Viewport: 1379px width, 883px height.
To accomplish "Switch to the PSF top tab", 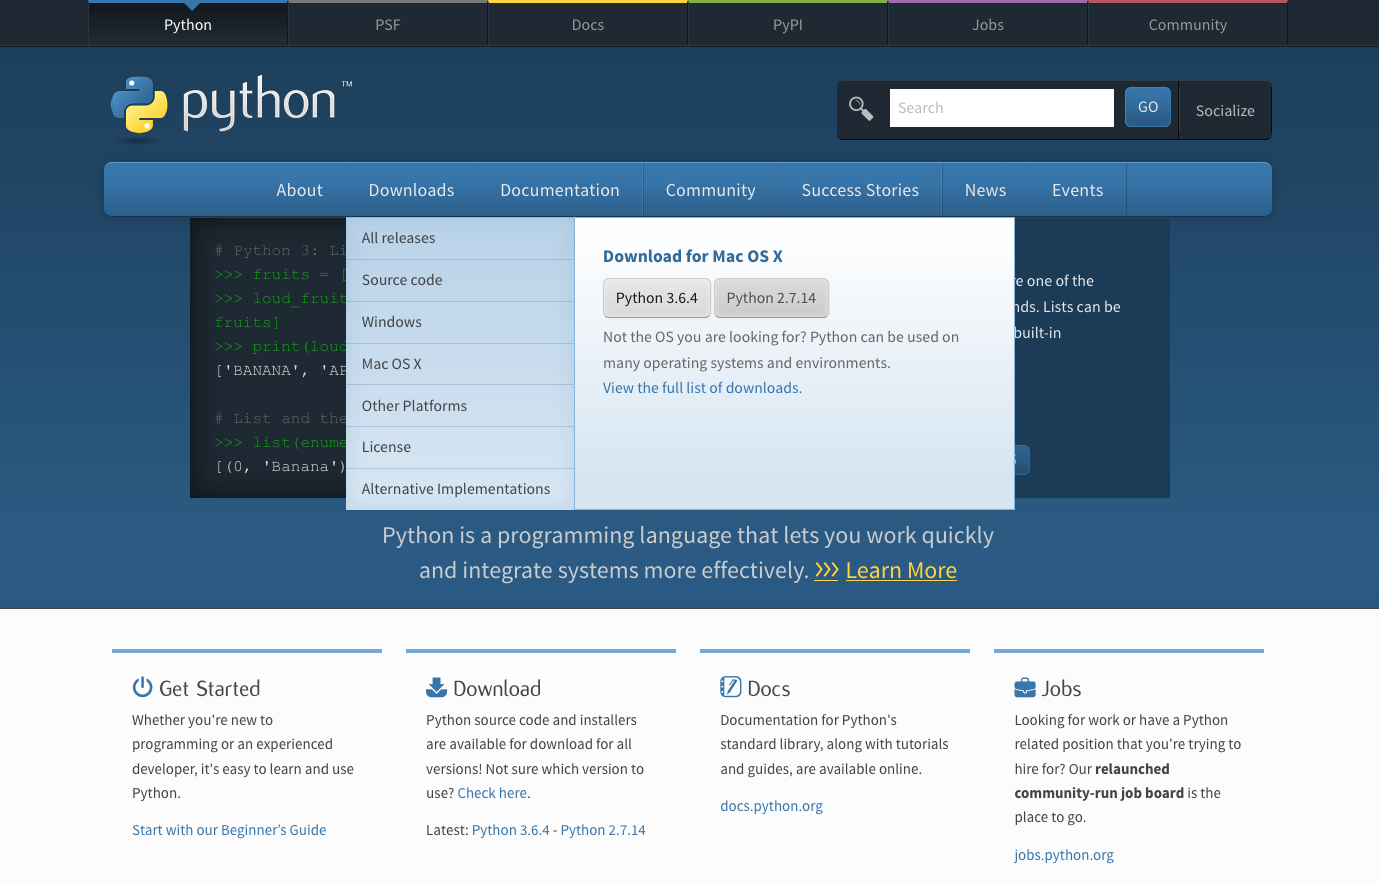I will coord(388,24).
